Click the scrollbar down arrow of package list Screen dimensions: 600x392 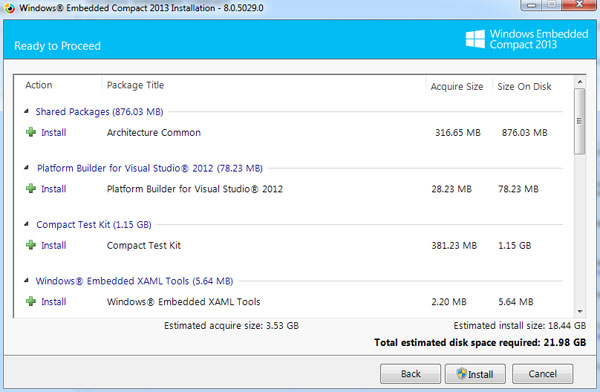(580, 311)
